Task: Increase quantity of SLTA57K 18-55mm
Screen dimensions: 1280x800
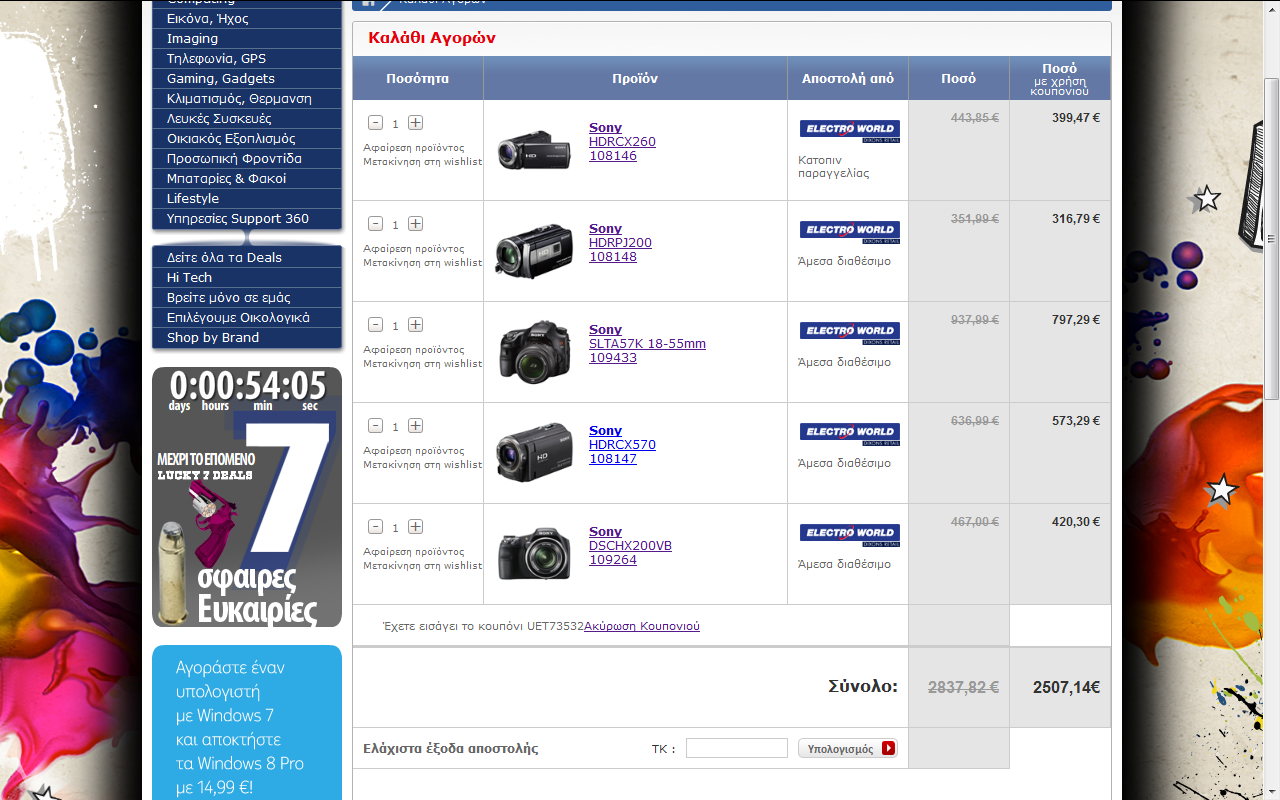Action: 415,325
